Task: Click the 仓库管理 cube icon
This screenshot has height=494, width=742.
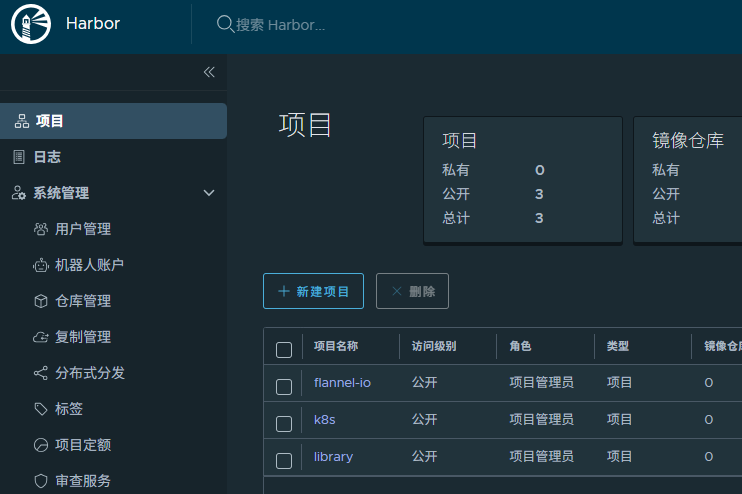Action: click(x=41, y=301)
